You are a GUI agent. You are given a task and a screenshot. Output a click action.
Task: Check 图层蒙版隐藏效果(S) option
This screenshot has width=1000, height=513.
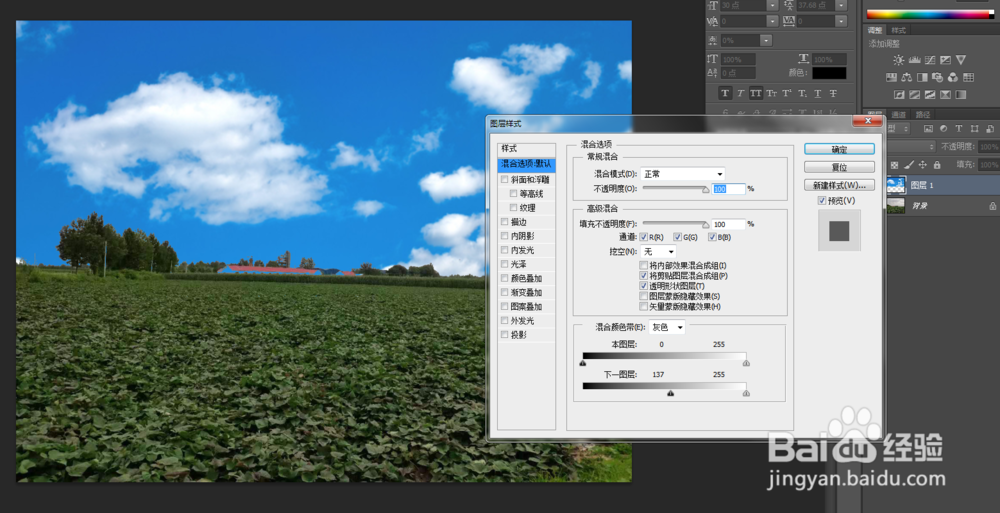click(x=643, y=296)
